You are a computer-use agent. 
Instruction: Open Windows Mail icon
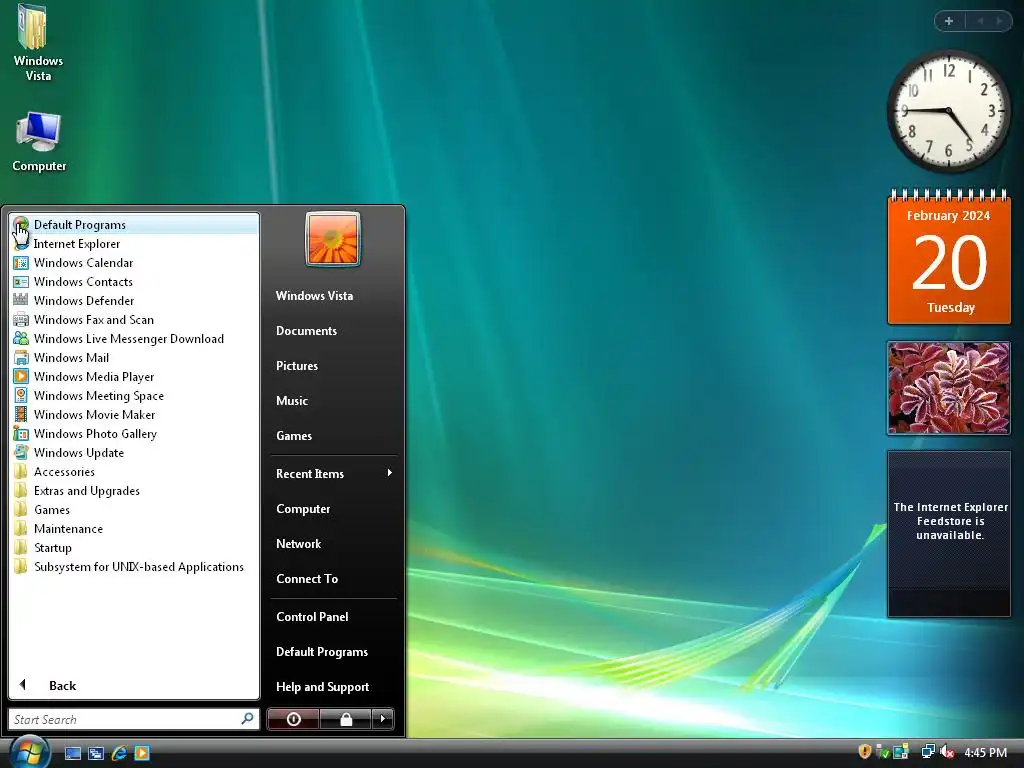[x=21, y=357]
